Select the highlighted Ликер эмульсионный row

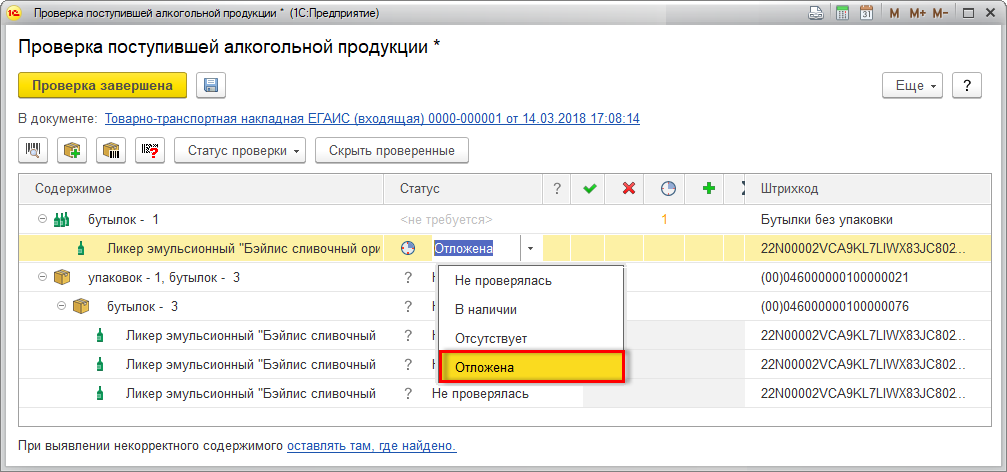tap(504, 248)
